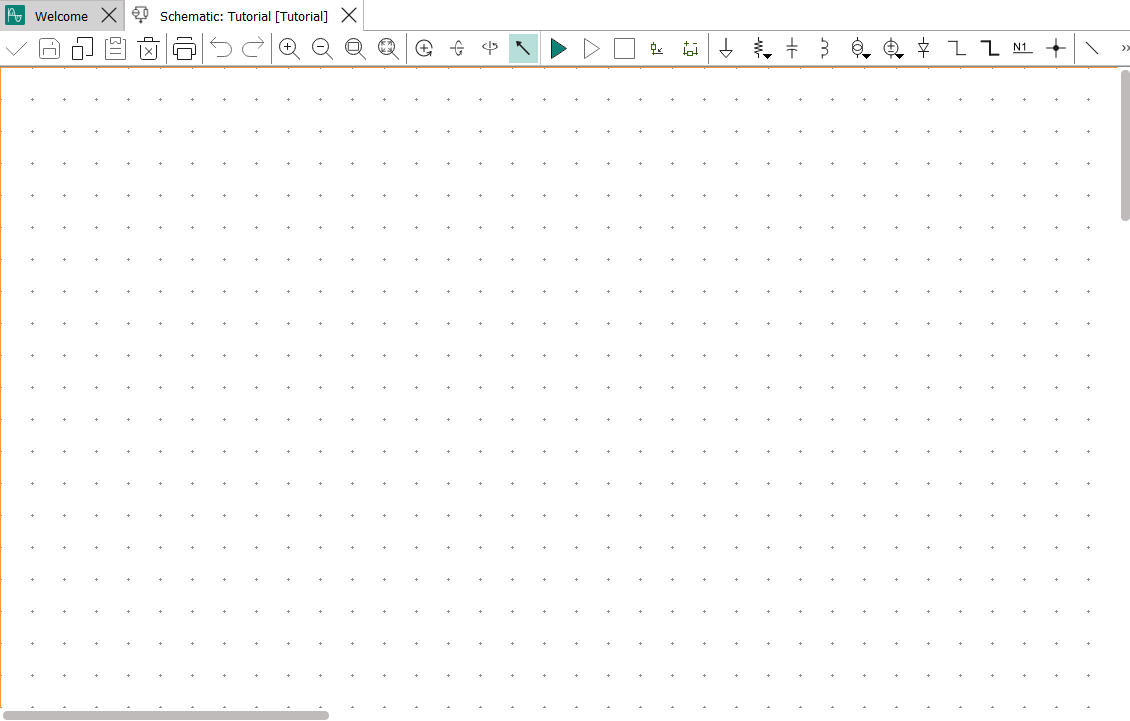Activate the select arrow tool
The height and width of the screenshot is (721, 1130).
523,49
